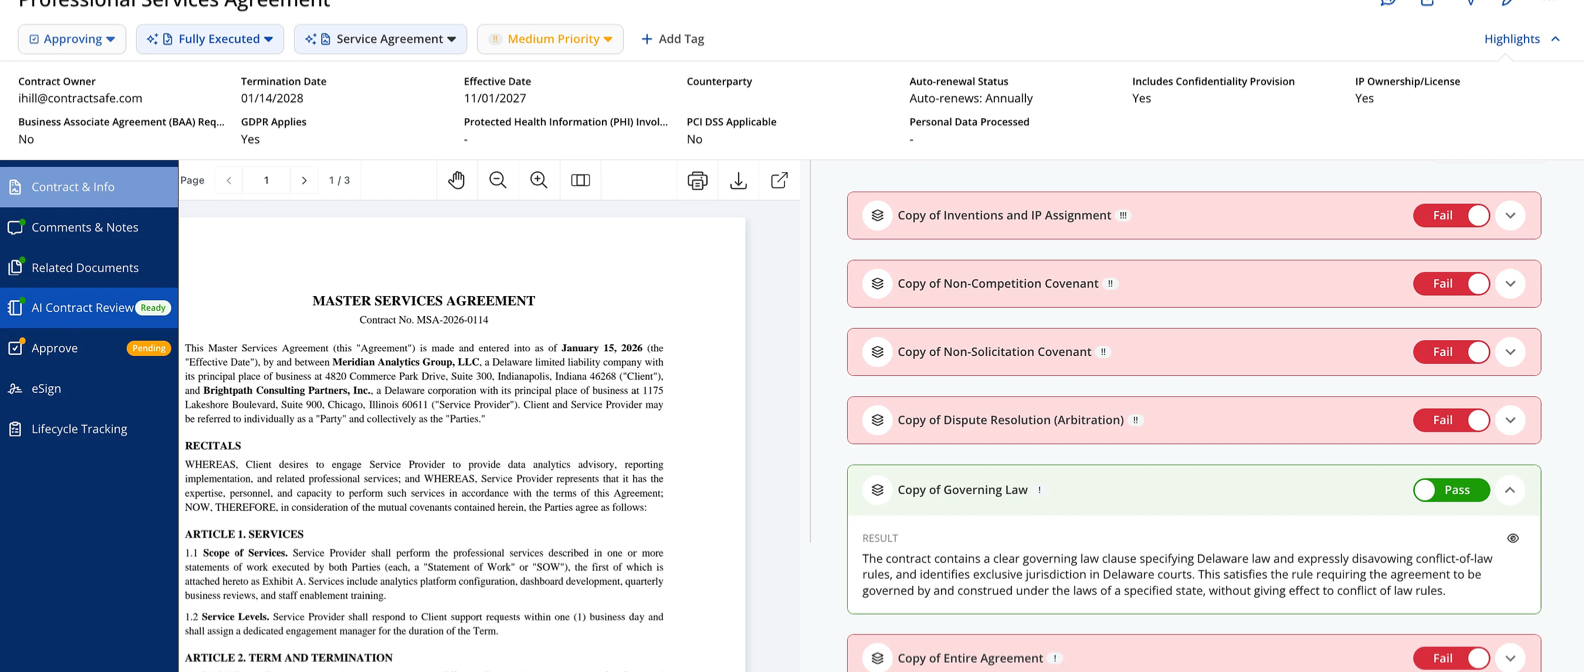
Task: Click Copy of Entire Agreement title
Action: click(x=970, y=658)
